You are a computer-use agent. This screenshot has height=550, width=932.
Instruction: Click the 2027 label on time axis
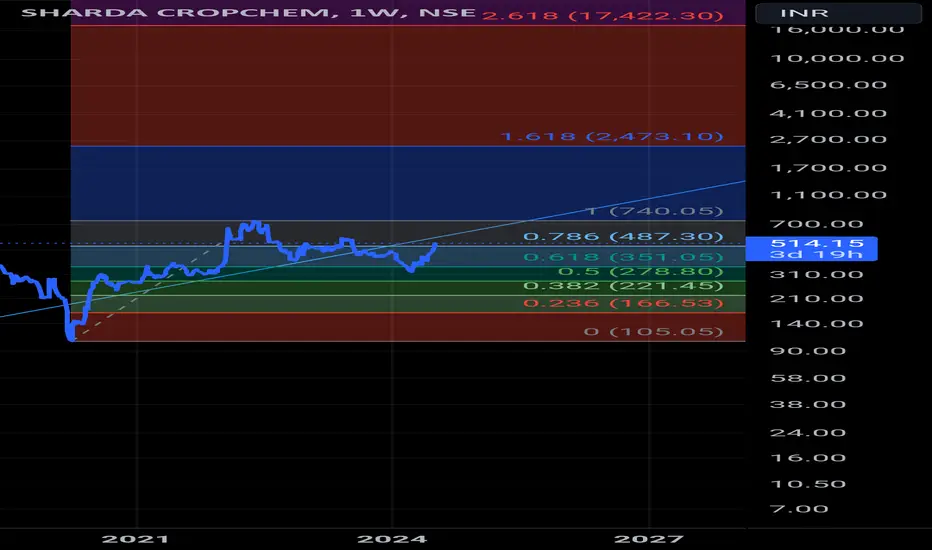click(x=648, y=539)
